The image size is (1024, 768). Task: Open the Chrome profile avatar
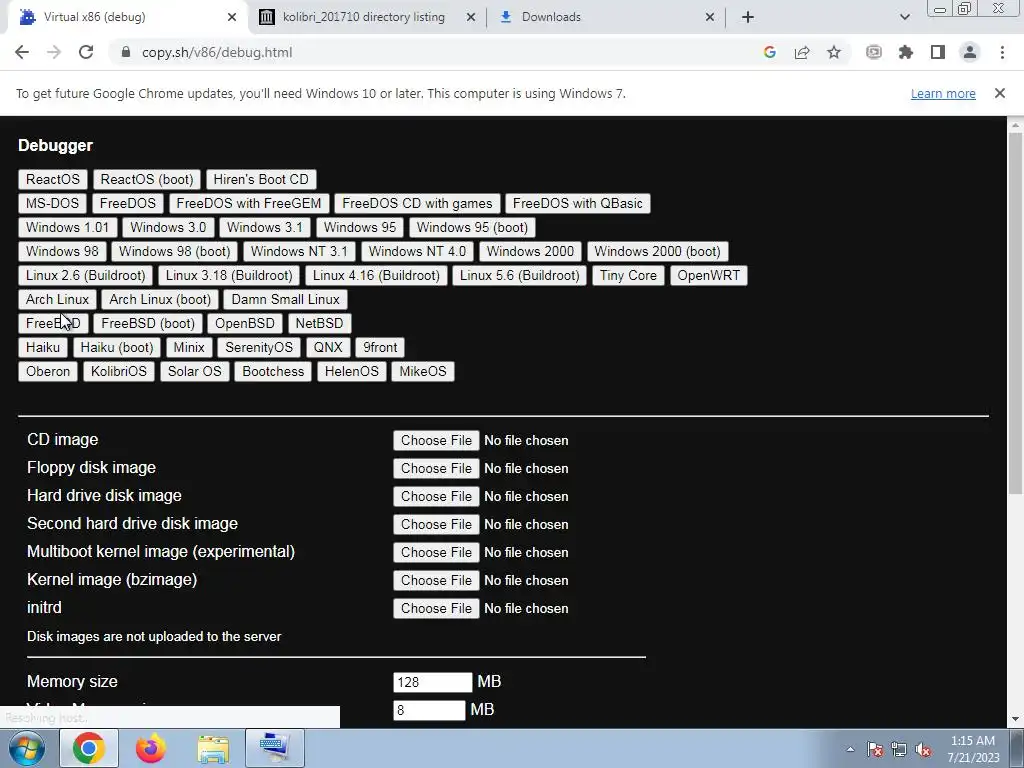coord(970,52)
